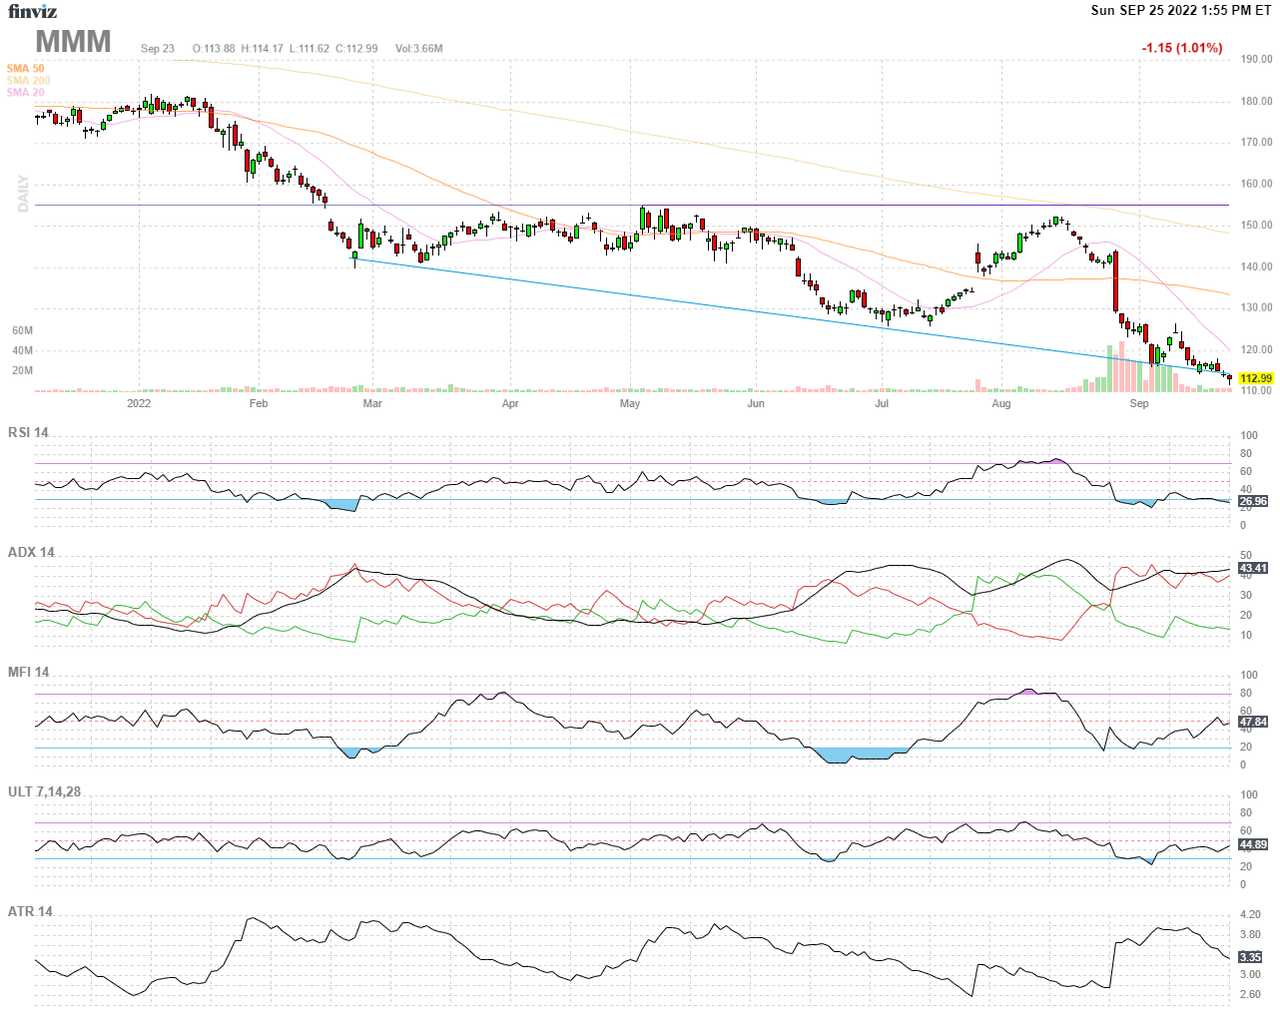Viewport: 1280px width, 1020px height.
Task: Click the Aug time axis label
Action: click(x=1001, y=403)
